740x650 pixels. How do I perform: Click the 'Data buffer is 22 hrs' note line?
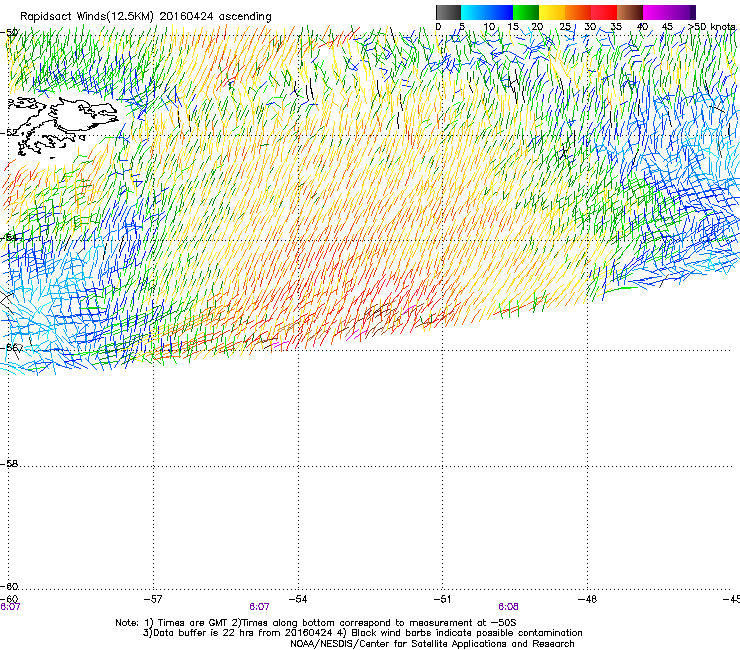coord(362,633)
